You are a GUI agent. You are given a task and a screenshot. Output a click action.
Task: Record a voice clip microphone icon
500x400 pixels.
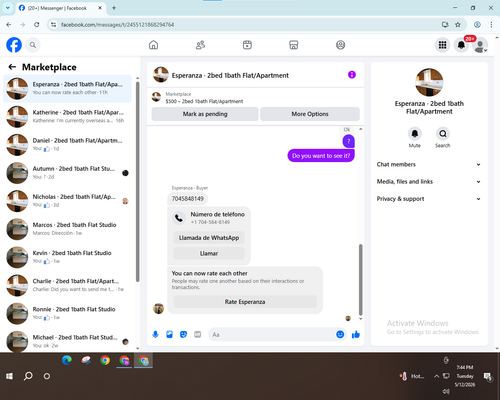[x=155, y=334]
